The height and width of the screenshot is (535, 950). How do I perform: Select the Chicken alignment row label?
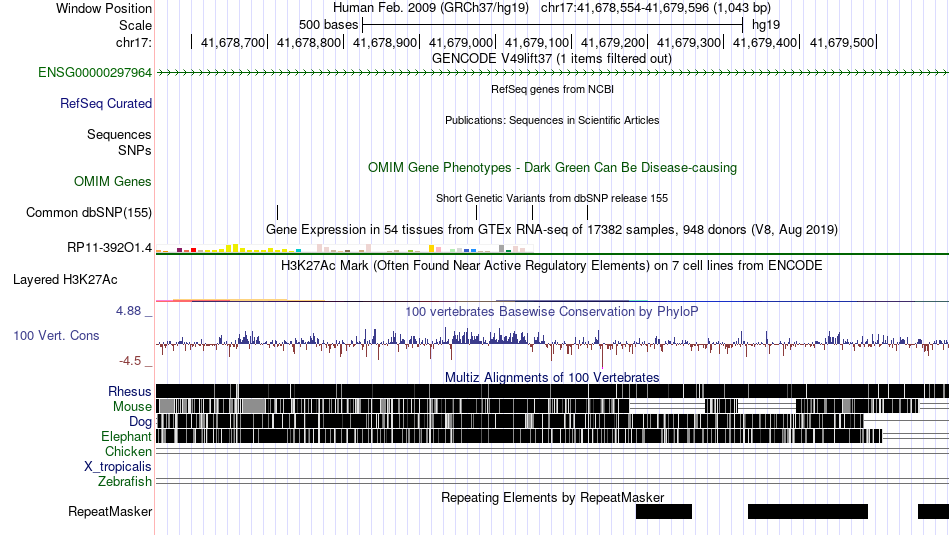128,451
